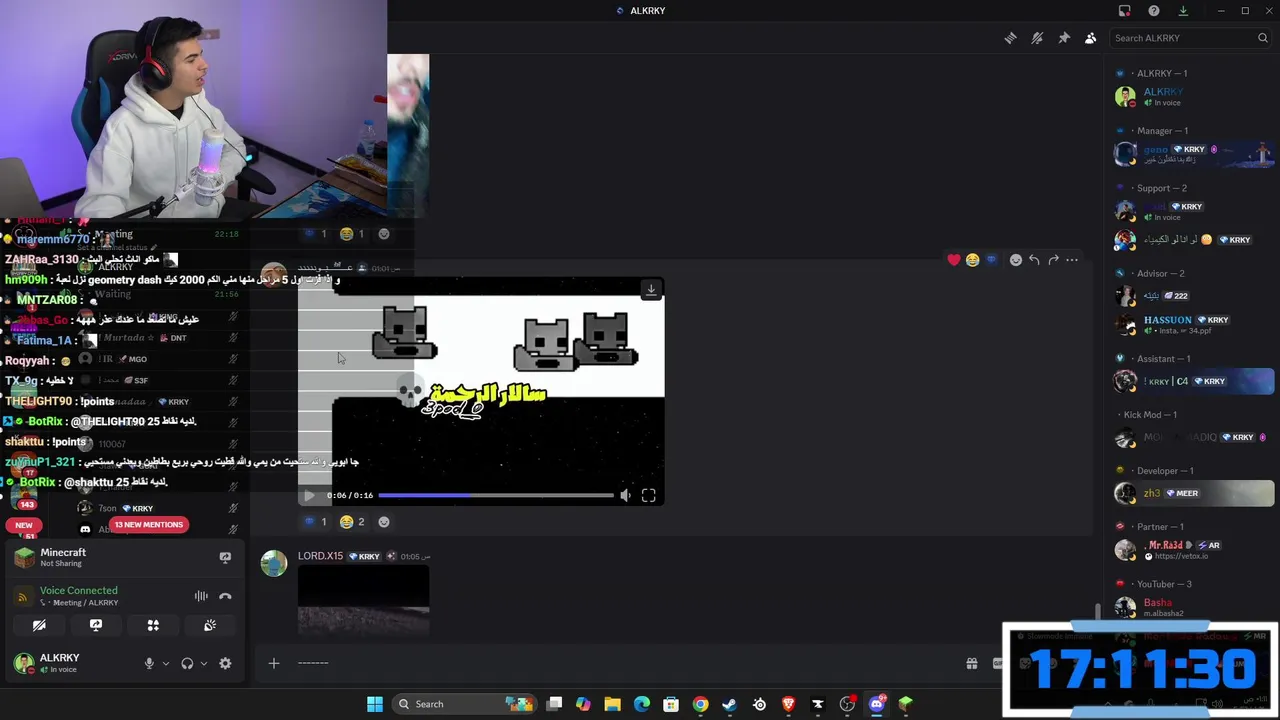Click the taskbar Search box
Screen dimensions: 1280x720
[465, 704]
